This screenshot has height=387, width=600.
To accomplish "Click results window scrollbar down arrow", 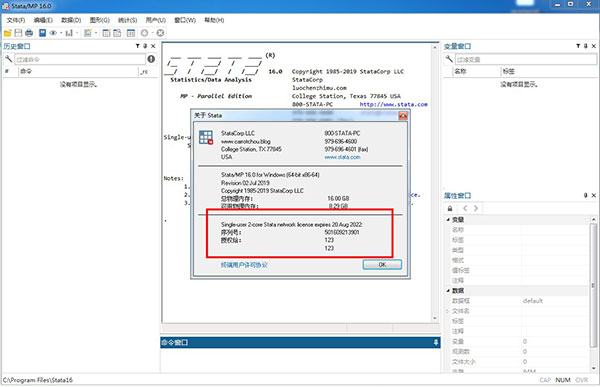I will click(x=435, y=318).
